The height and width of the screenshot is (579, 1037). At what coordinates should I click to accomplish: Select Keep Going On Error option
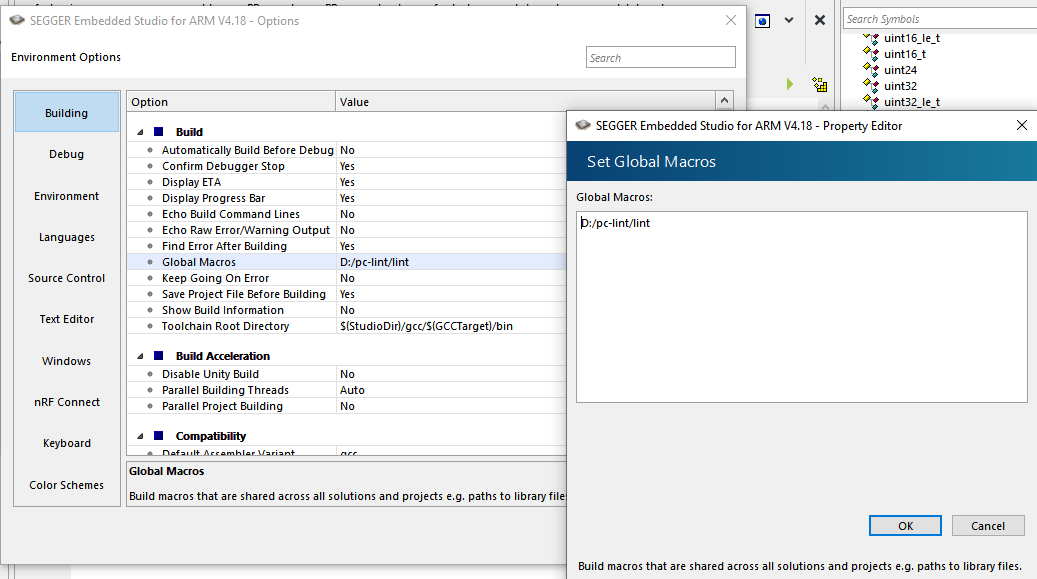[215, 278]
